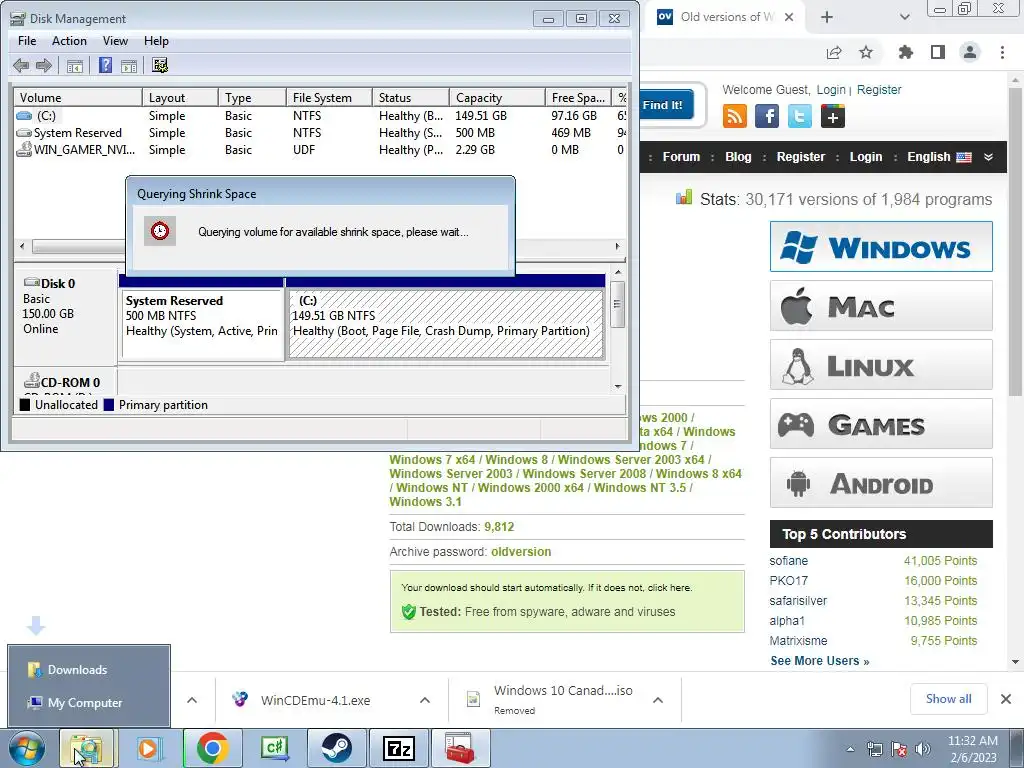Click the share page icon in Chrome

click(x=834, y=52)
